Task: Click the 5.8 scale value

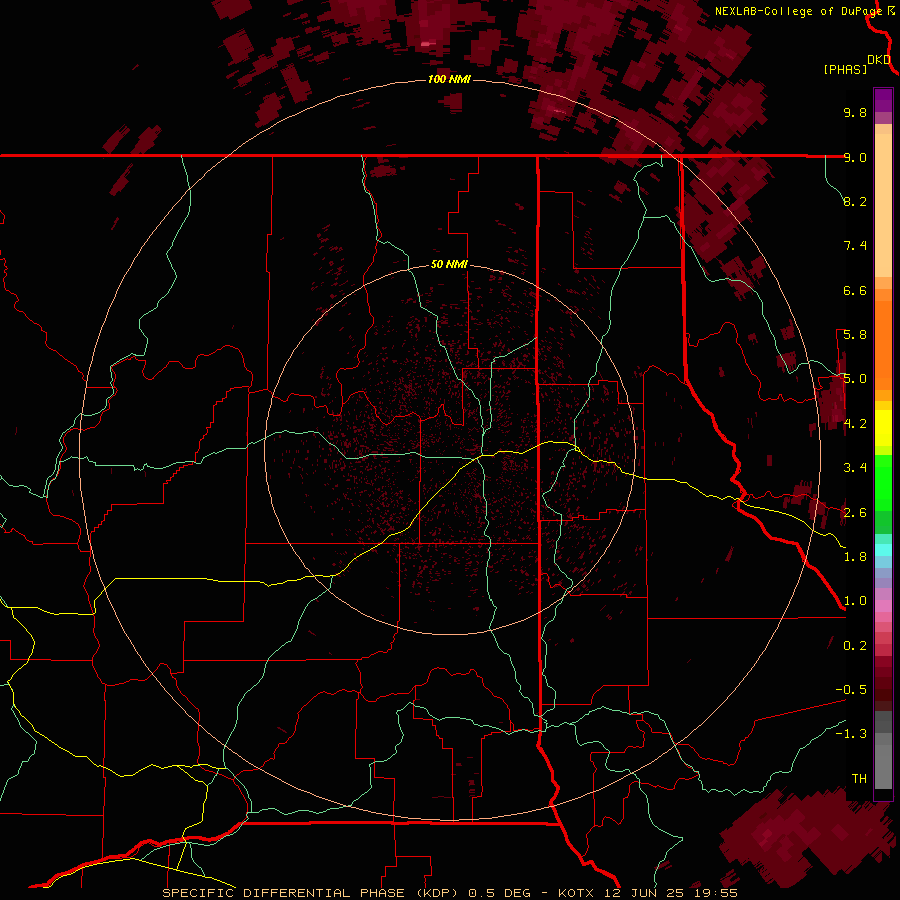Action: [x=855, y=335]
